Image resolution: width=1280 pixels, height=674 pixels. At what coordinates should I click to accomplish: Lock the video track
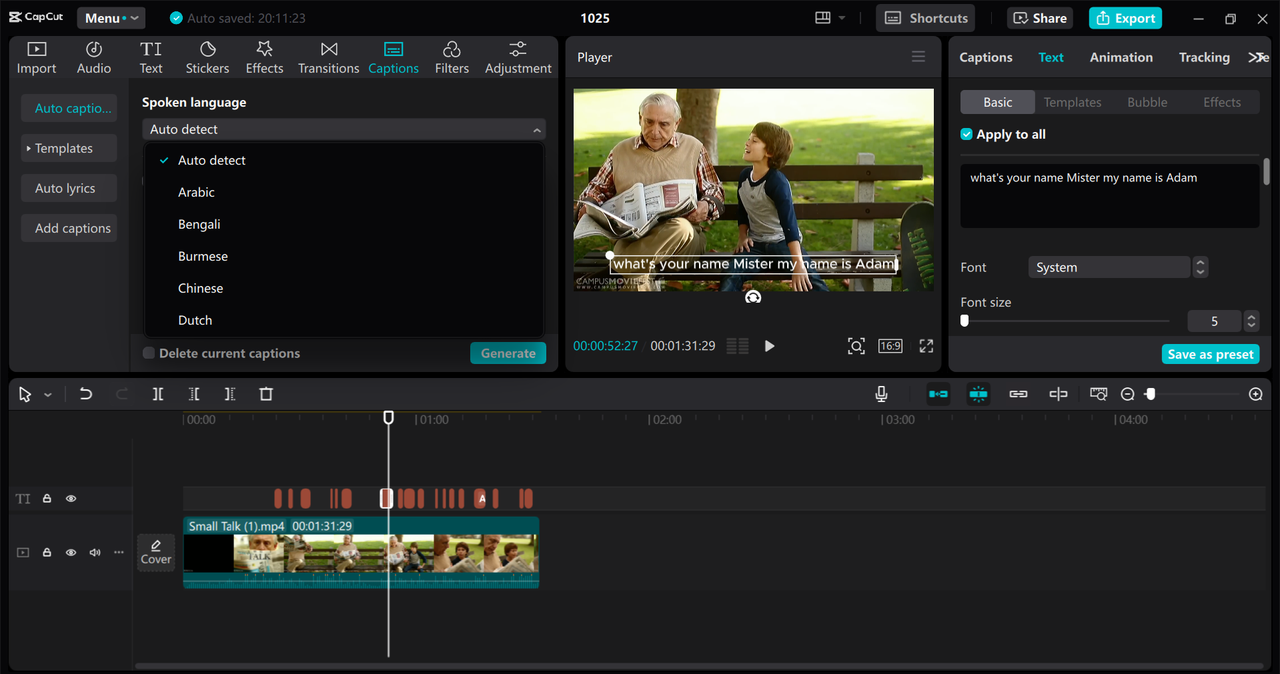pyautogui.click(x=47, y=552)
